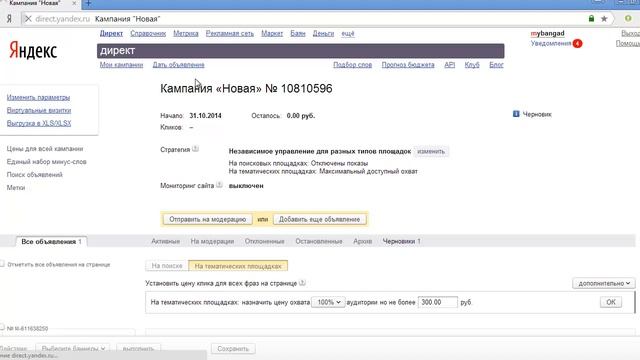Open Виртуальные визитки link

[x=39, y=110]
